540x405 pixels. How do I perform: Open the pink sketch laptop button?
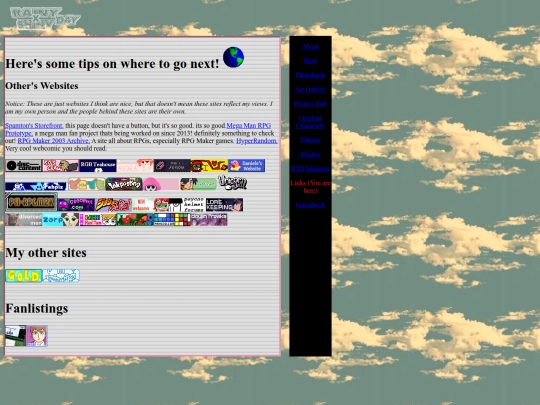61,166
